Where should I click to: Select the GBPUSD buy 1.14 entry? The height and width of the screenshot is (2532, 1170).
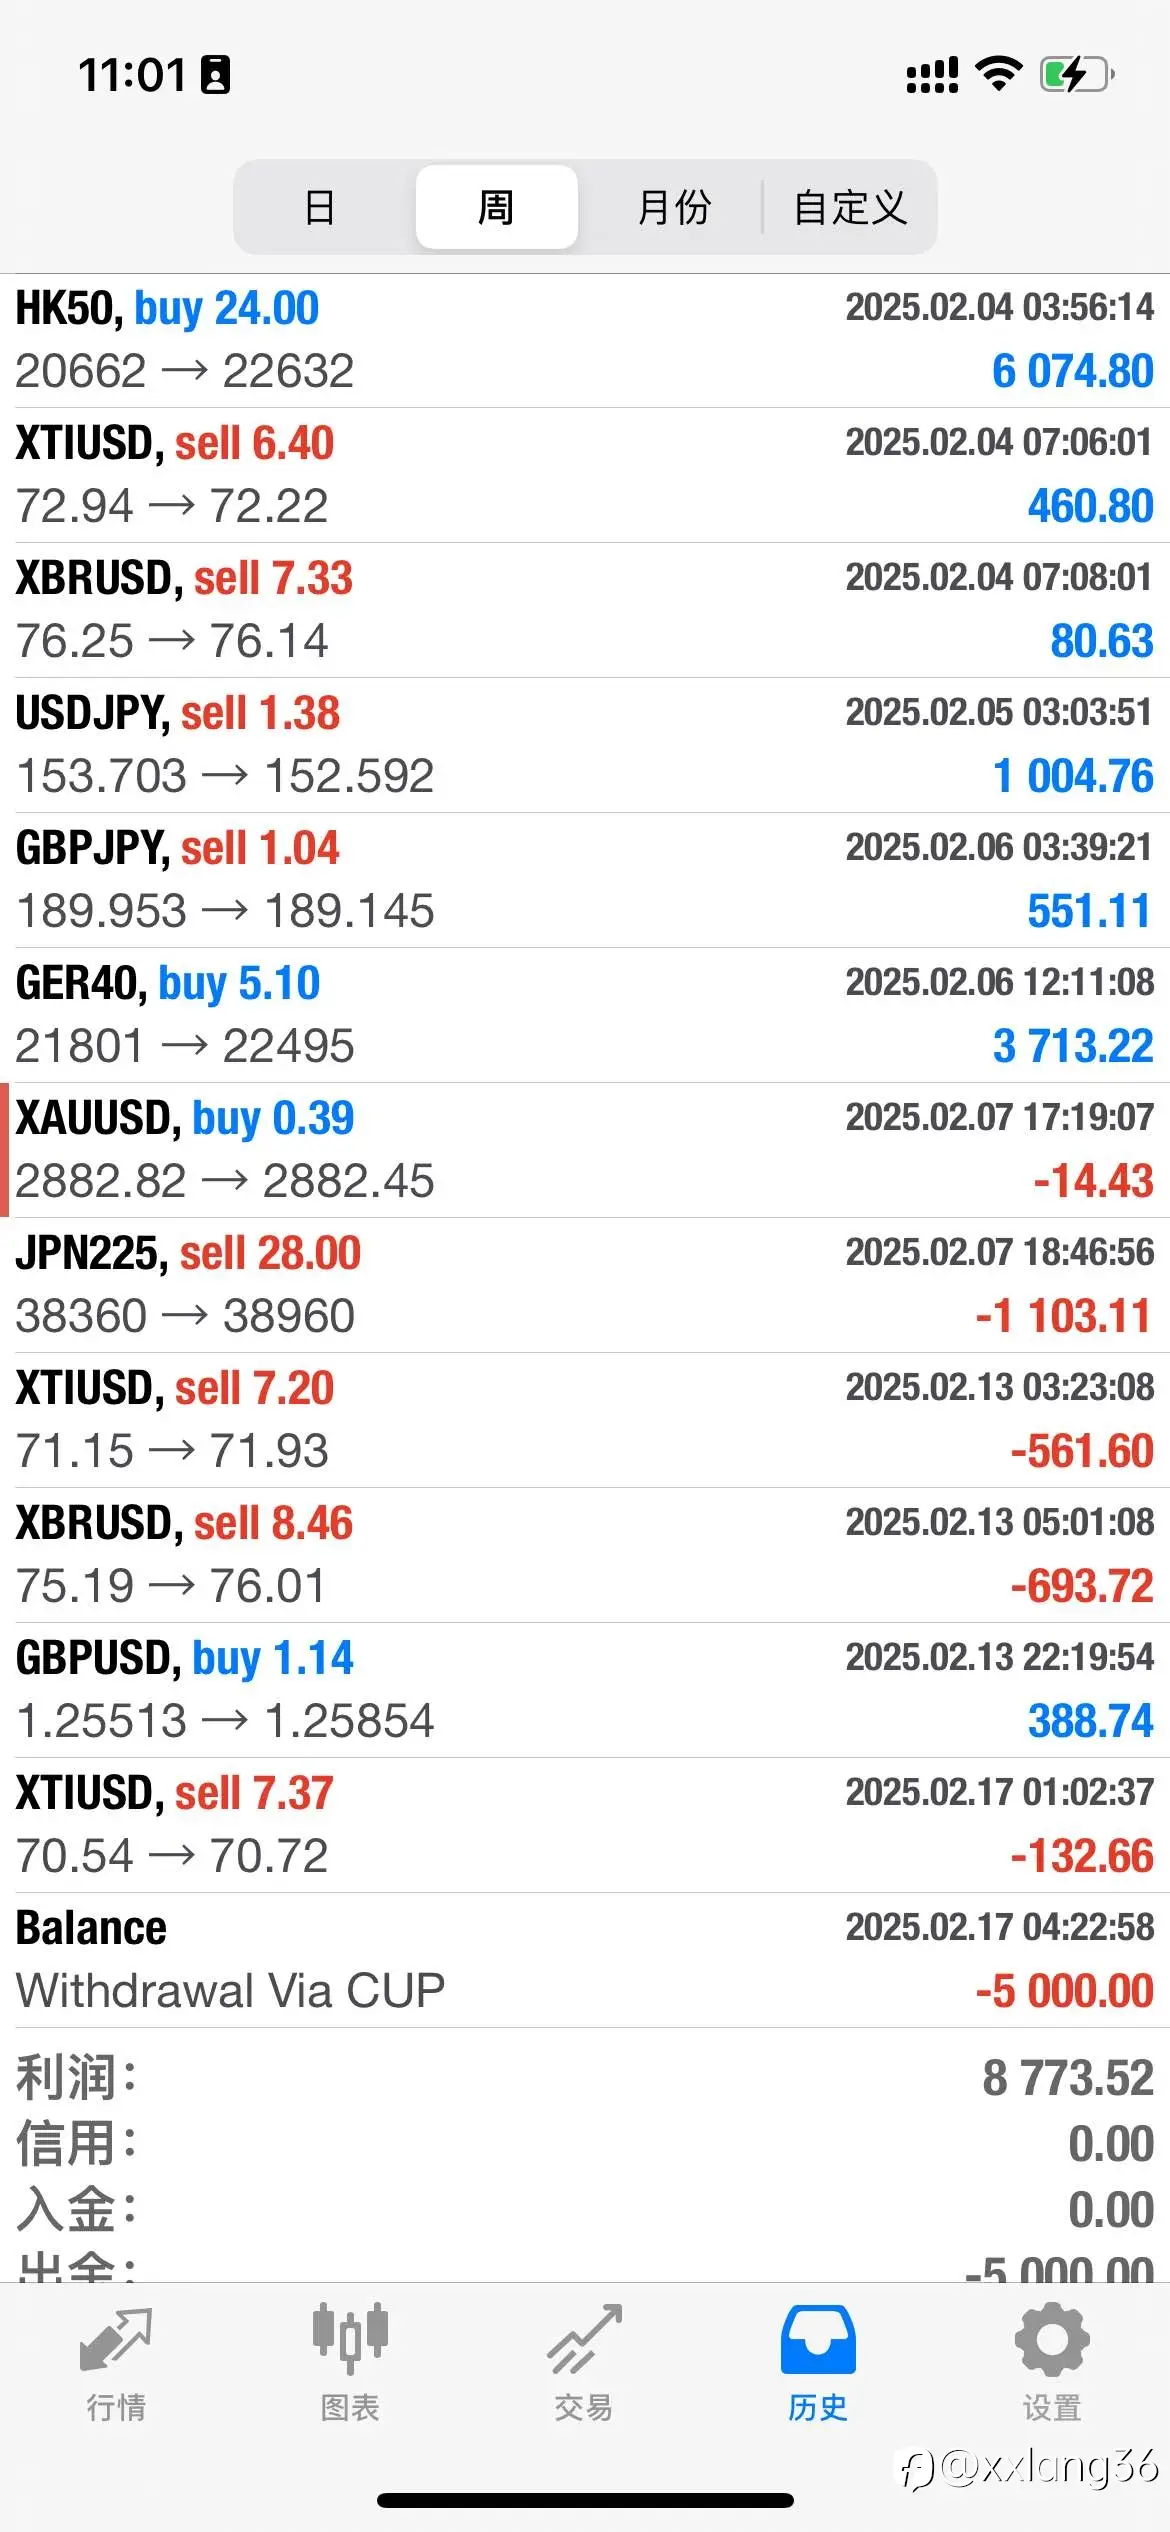pos(585,1690)
